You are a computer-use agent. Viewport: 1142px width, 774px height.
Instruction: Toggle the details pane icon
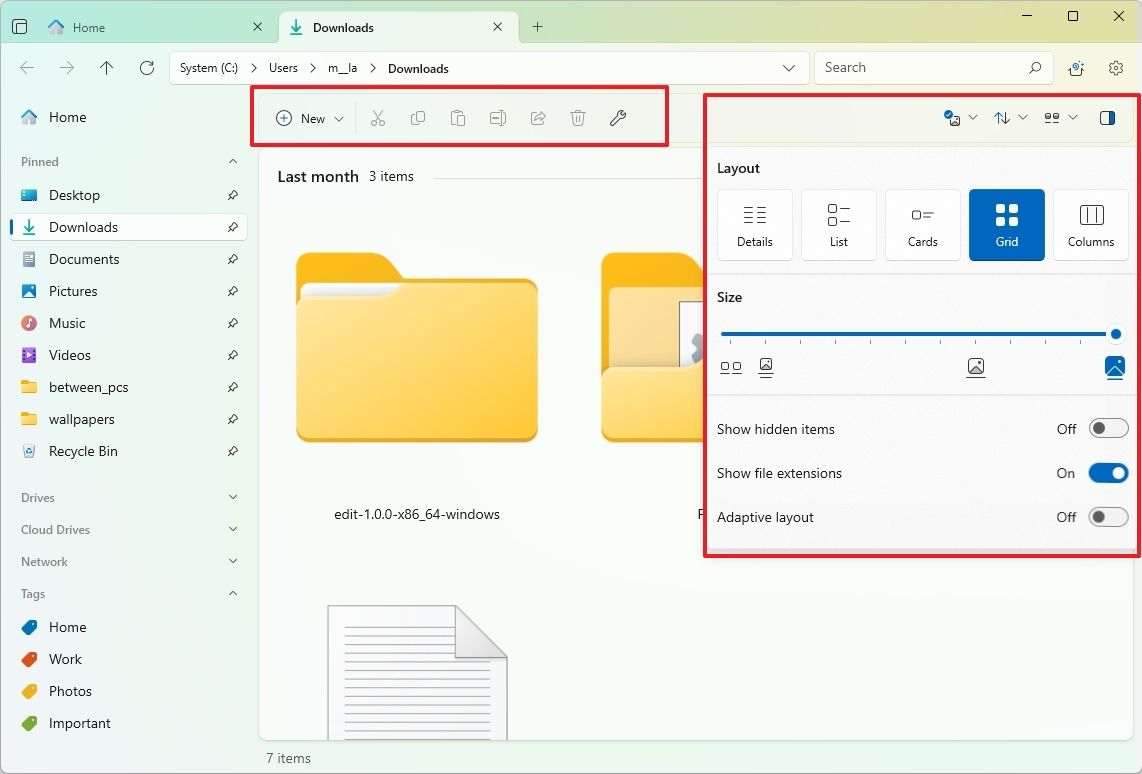pos(1107,117)
